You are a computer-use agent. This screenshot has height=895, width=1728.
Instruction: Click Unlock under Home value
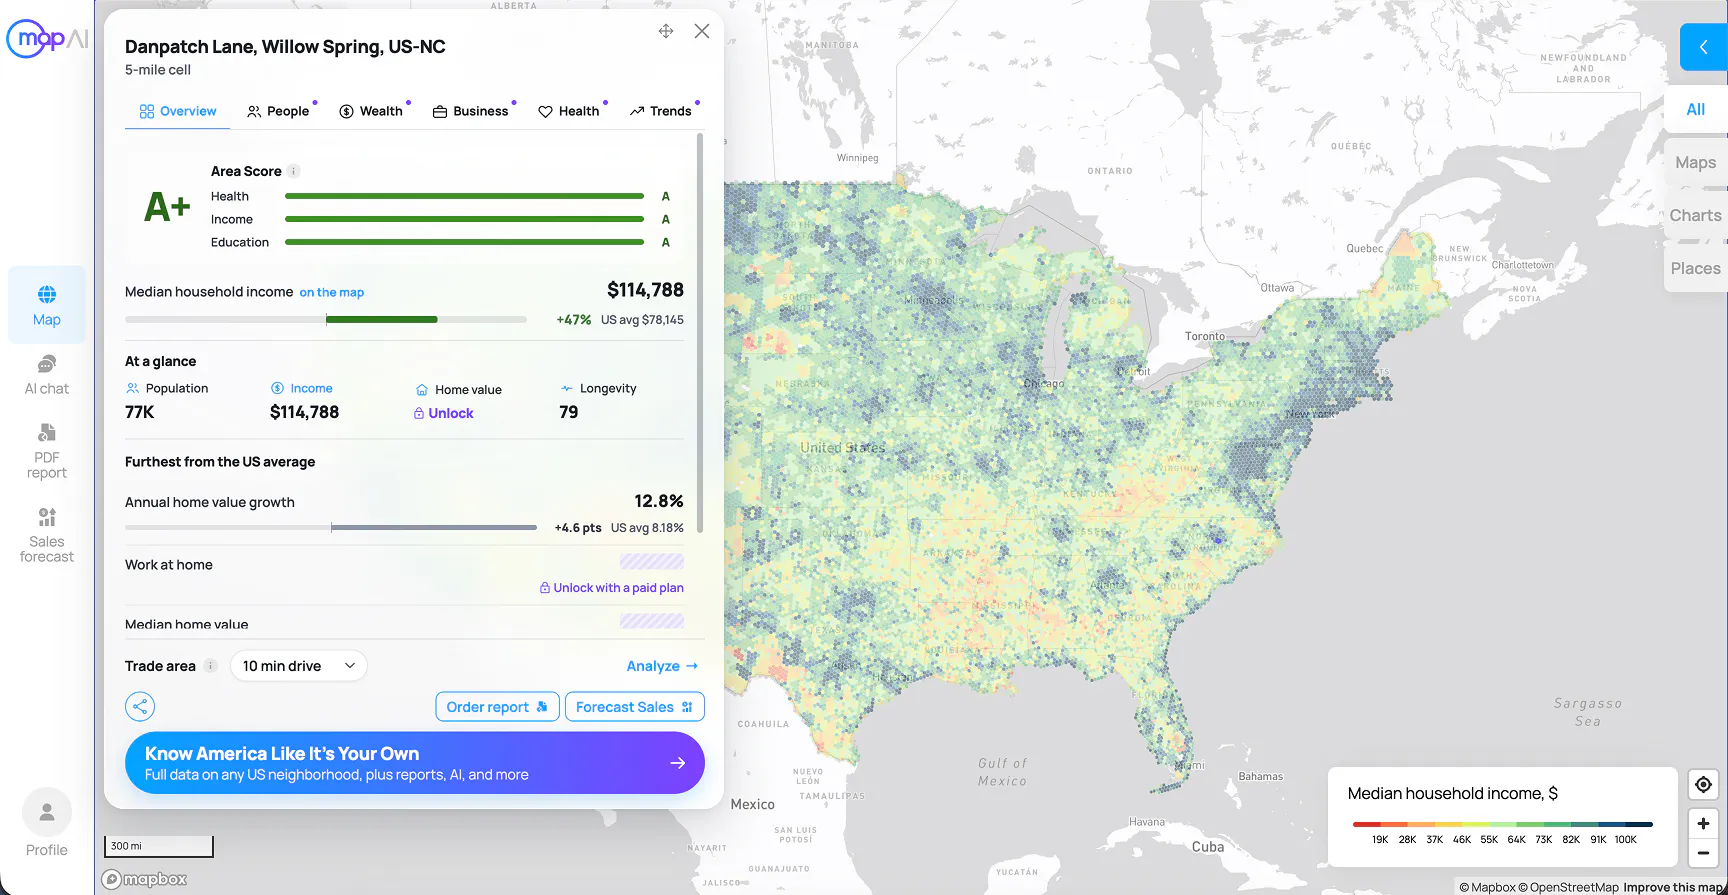[444, 413]
